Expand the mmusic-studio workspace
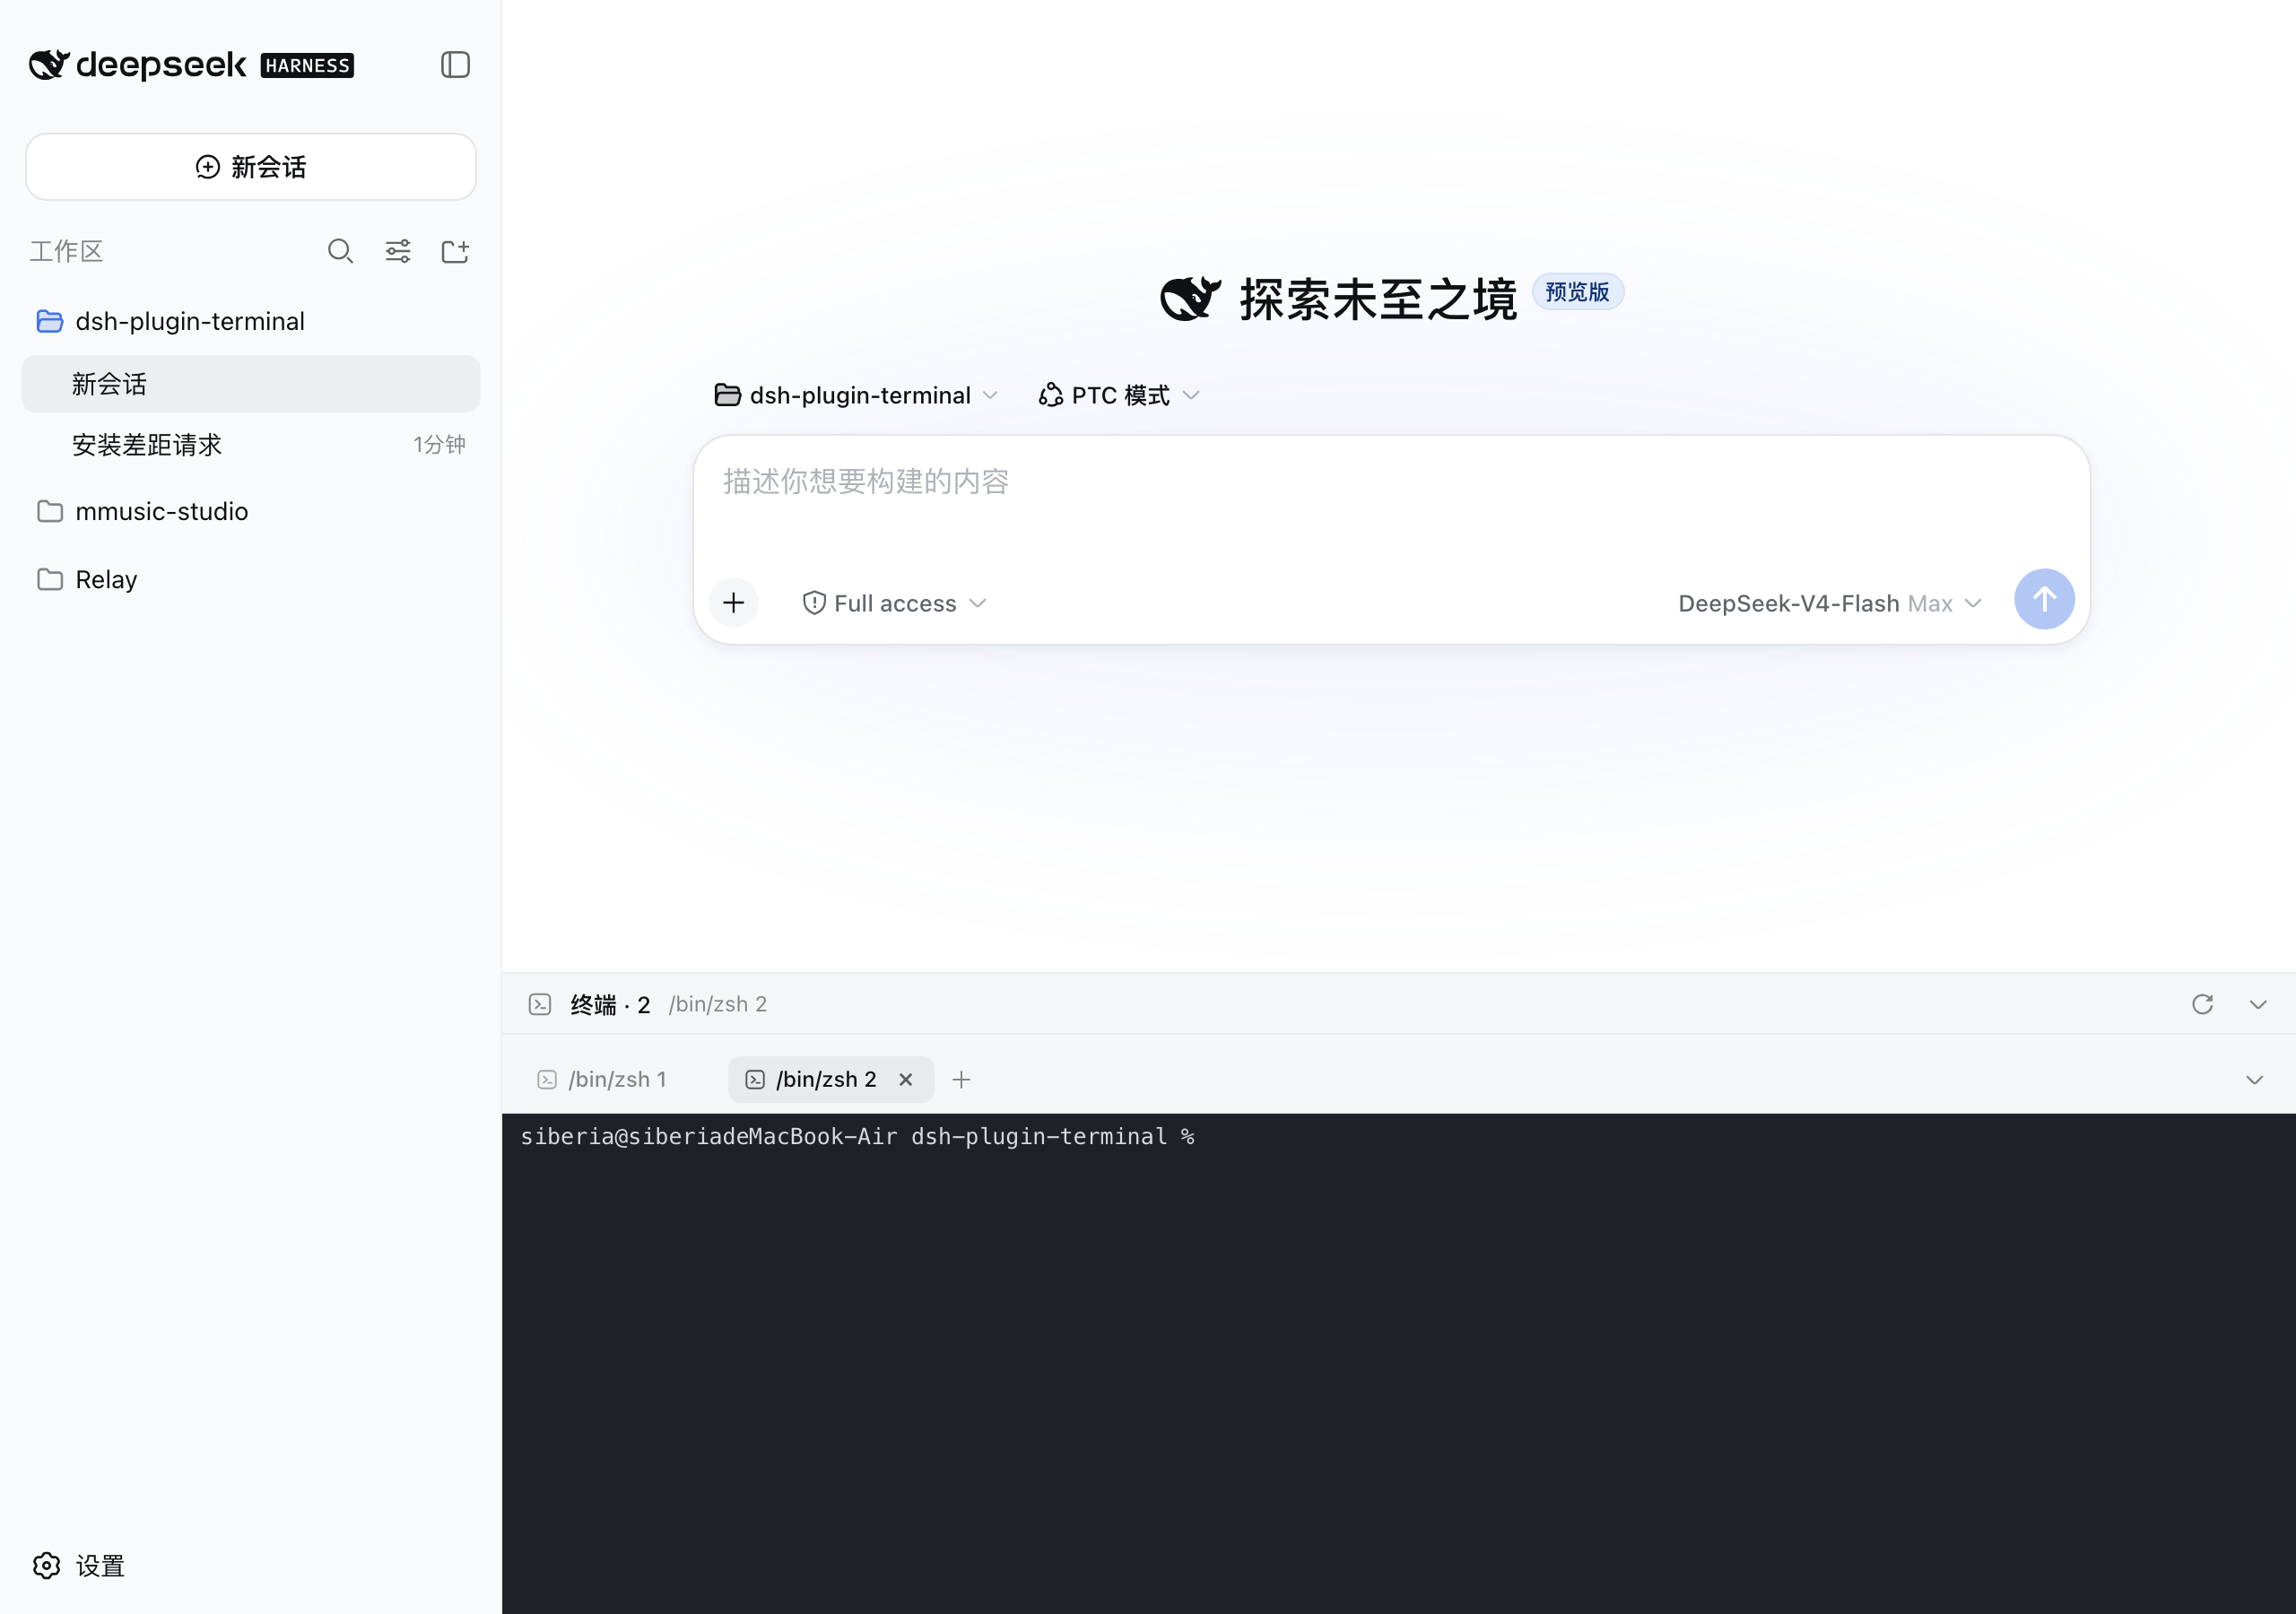2296x1614 pixels. pos(251,511)
